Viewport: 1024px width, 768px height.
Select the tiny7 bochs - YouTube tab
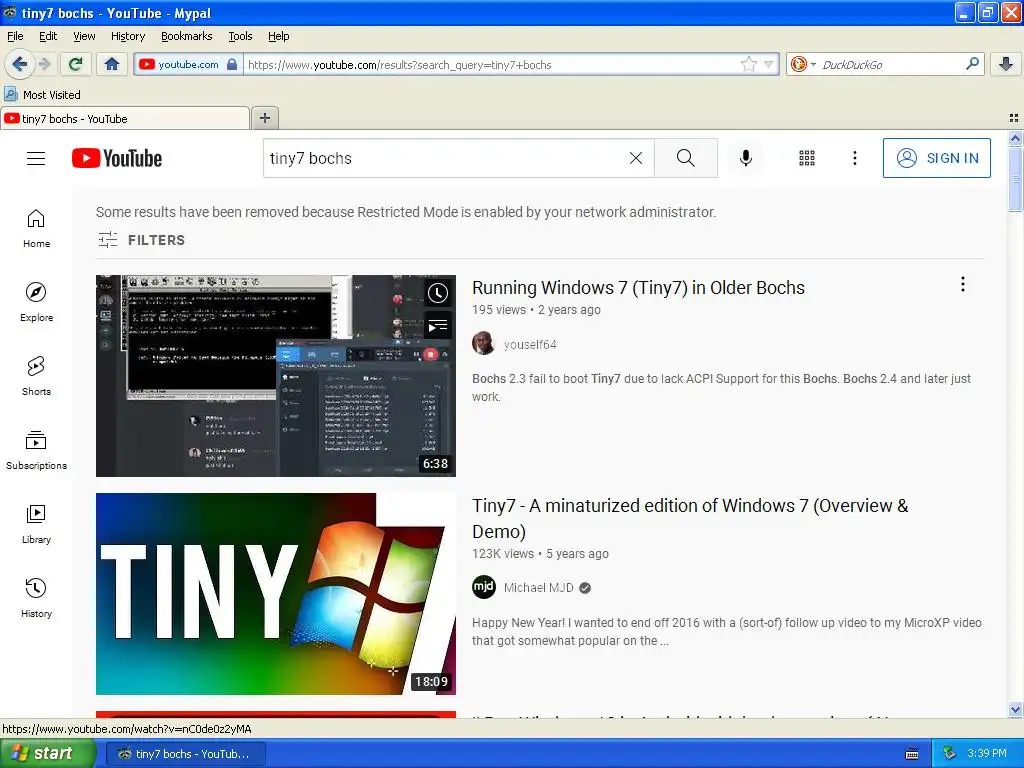pos(125,118)
